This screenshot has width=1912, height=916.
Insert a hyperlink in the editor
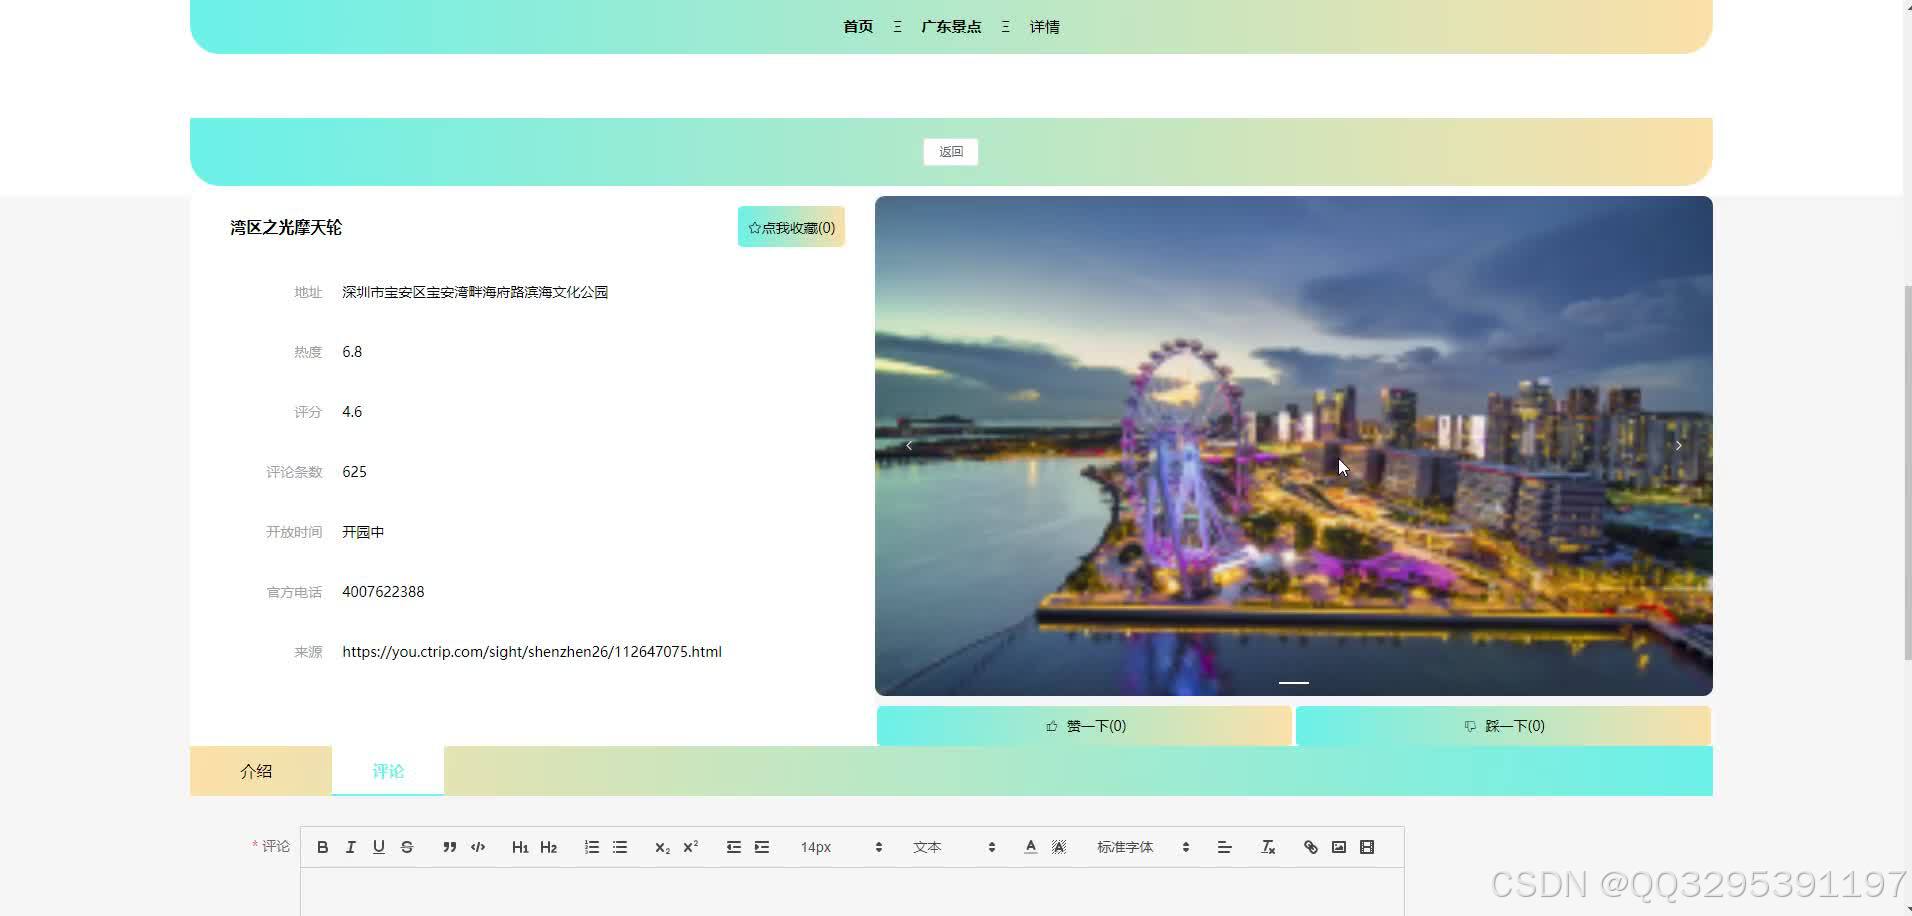(1310, 846)
